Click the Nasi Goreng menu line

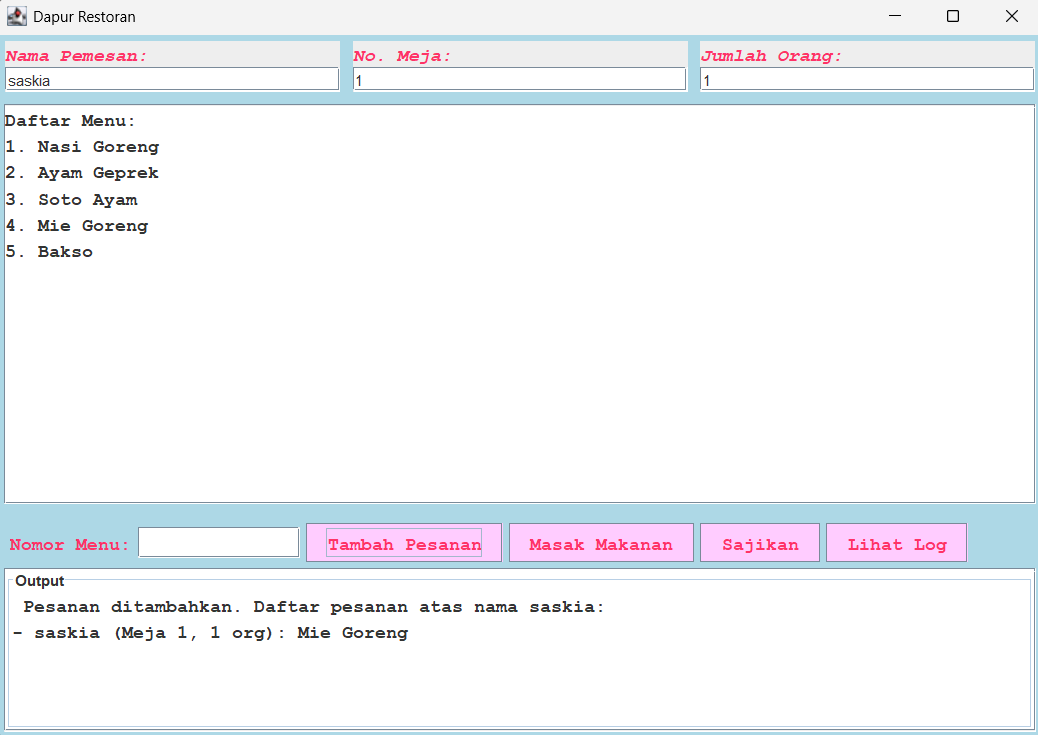coord(83,147)
